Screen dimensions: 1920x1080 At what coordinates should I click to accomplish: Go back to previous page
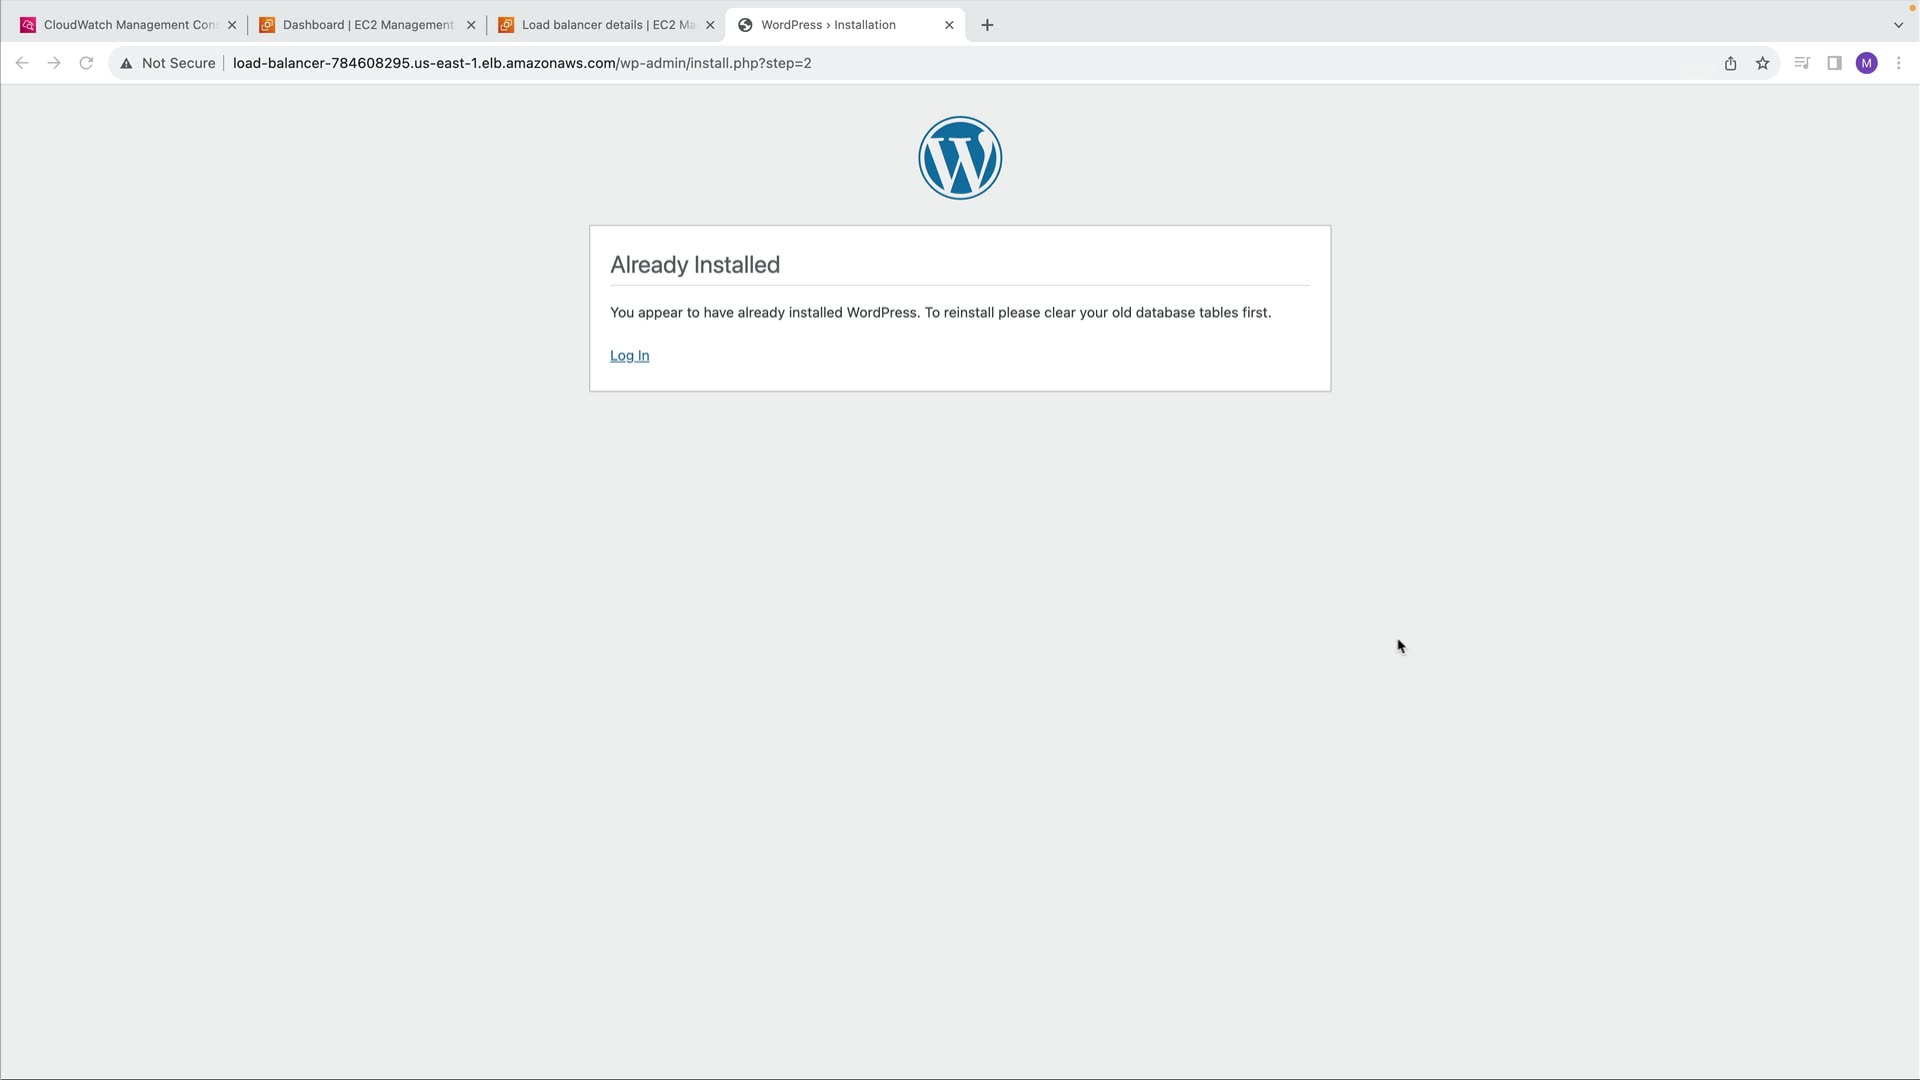point(22,63)
